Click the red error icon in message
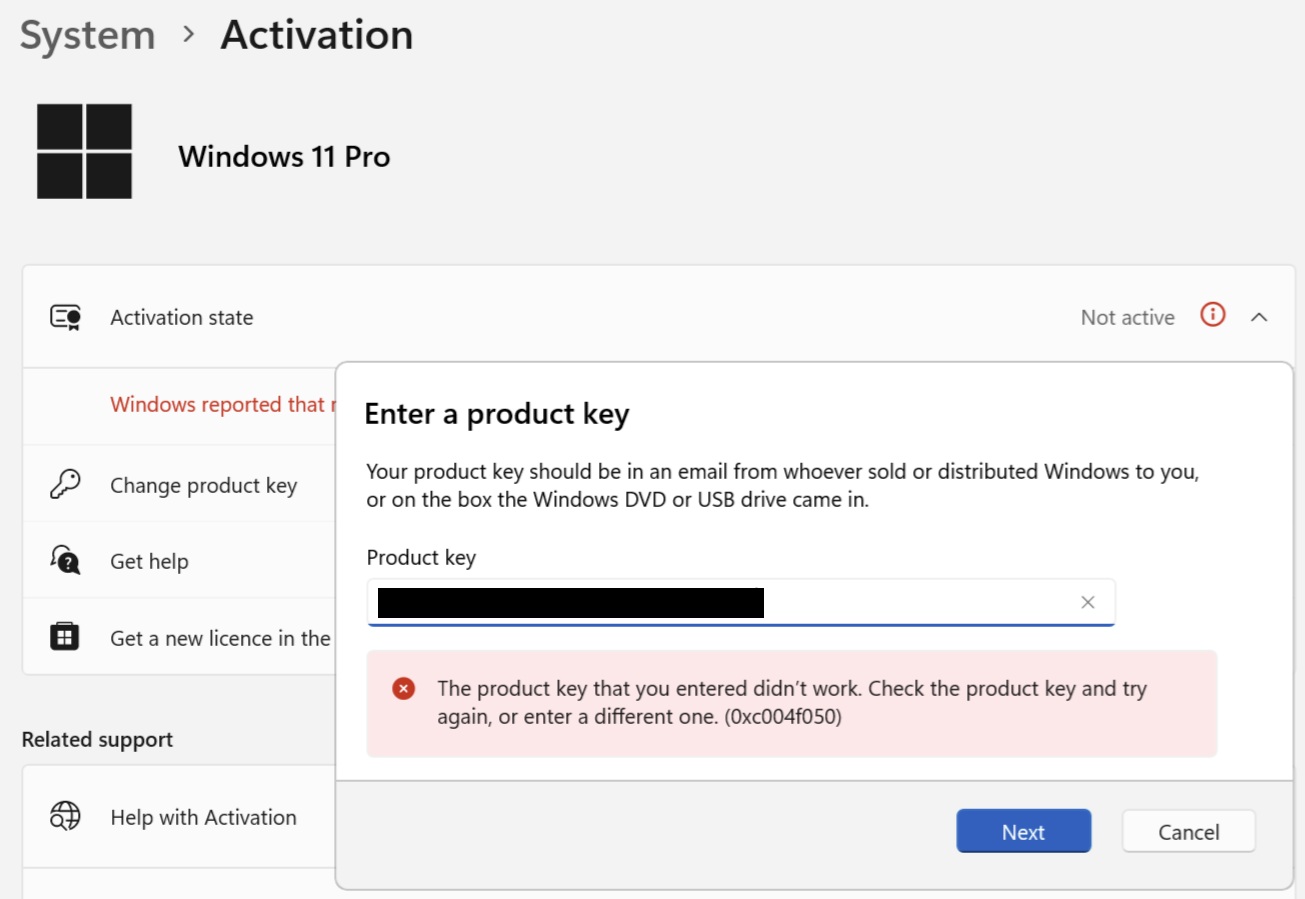Screen dimensions: 1305x899 [404, 688]
